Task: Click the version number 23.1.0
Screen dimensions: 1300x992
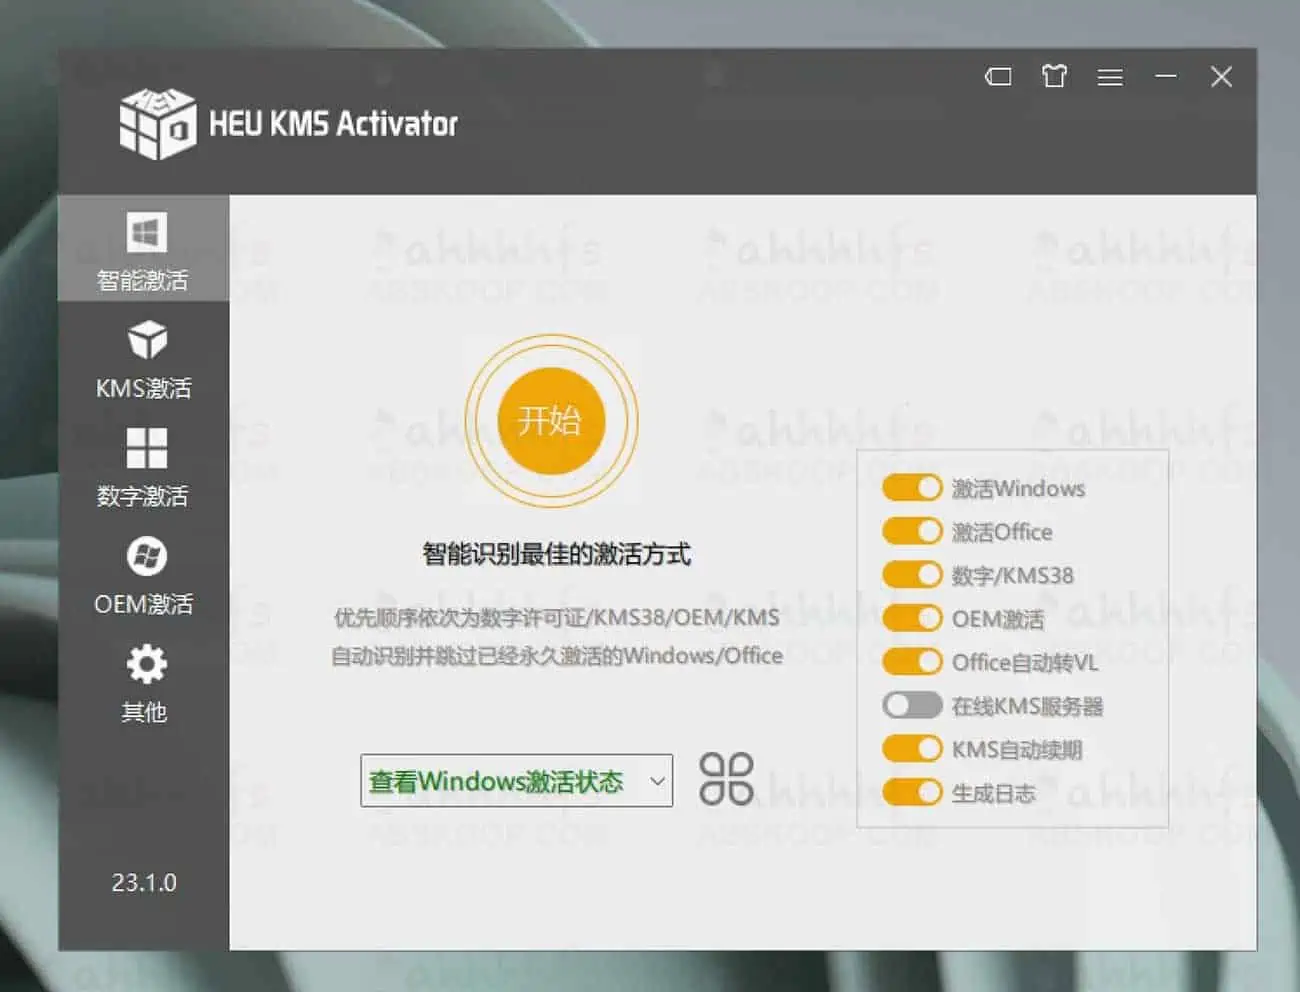Action: click(x=145, y=883)
